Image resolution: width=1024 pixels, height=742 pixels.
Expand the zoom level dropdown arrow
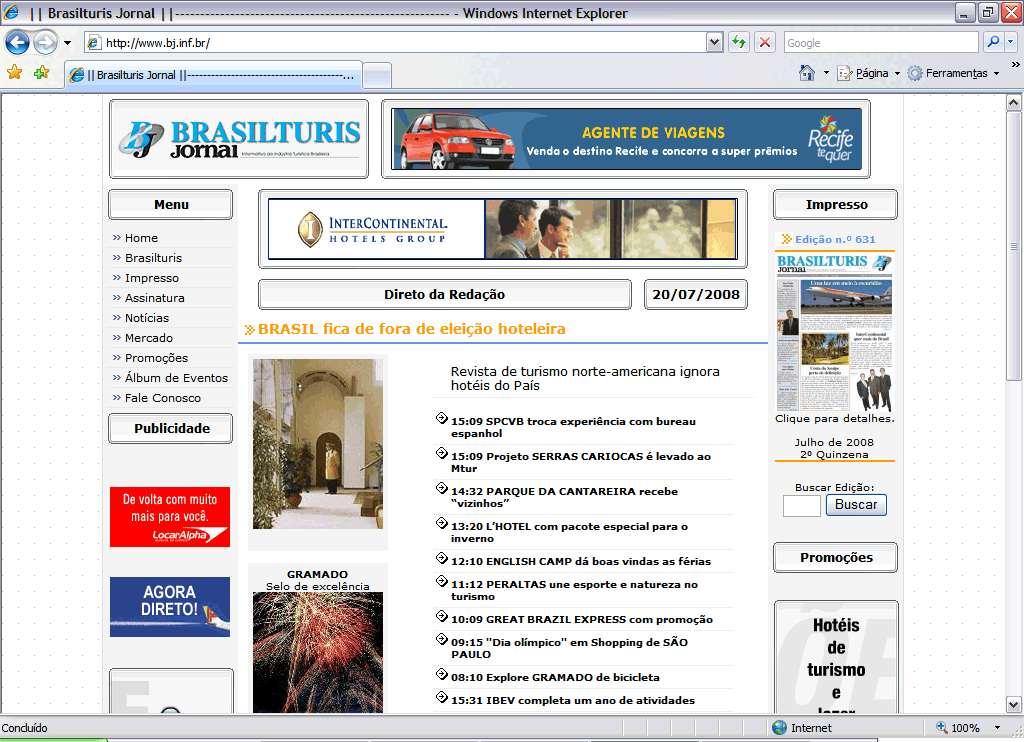pyautogui.click(x=997, y=728)
